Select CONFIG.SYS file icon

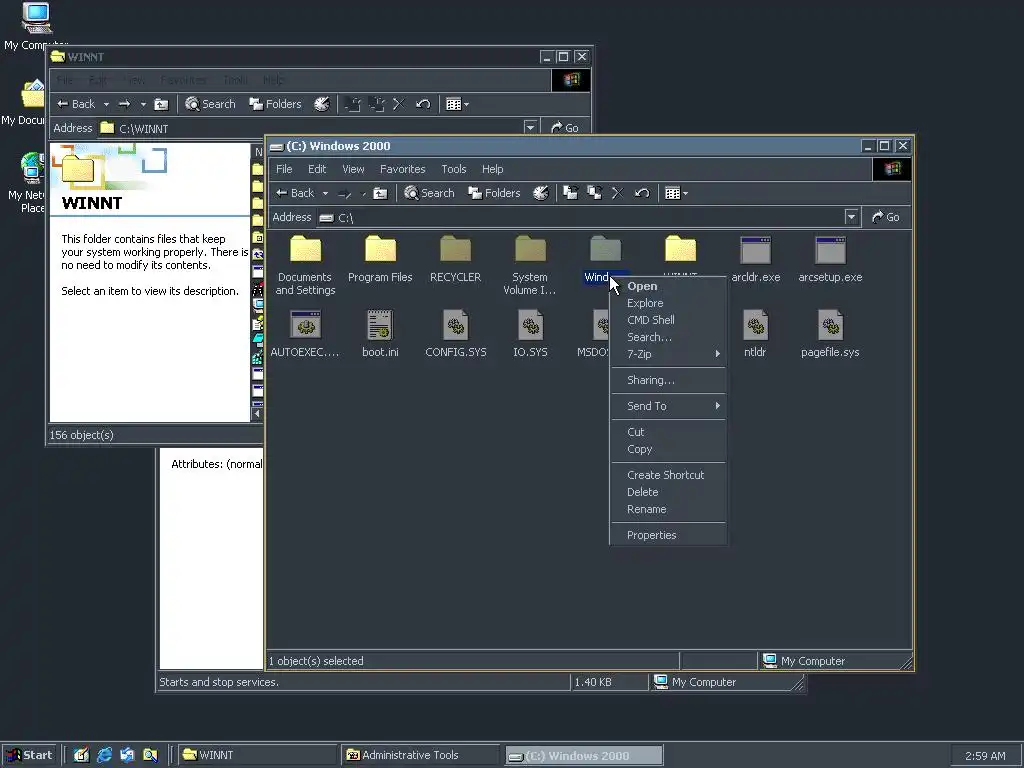tap(455, 325)
